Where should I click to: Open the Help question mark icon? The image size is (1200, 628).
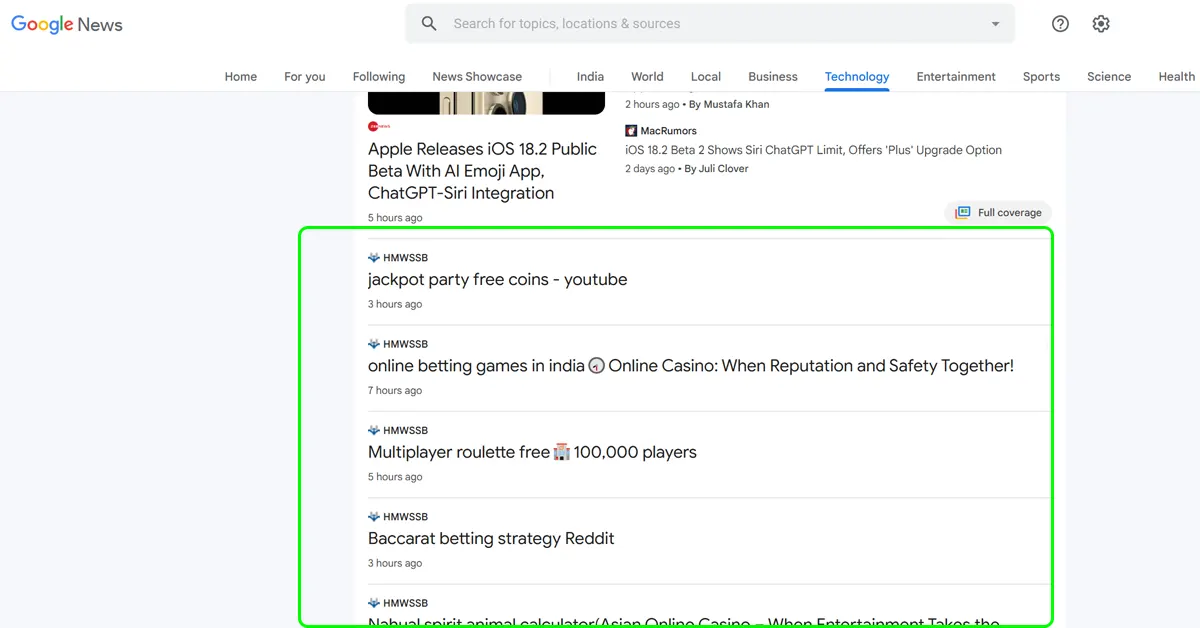coord(1061,24)
